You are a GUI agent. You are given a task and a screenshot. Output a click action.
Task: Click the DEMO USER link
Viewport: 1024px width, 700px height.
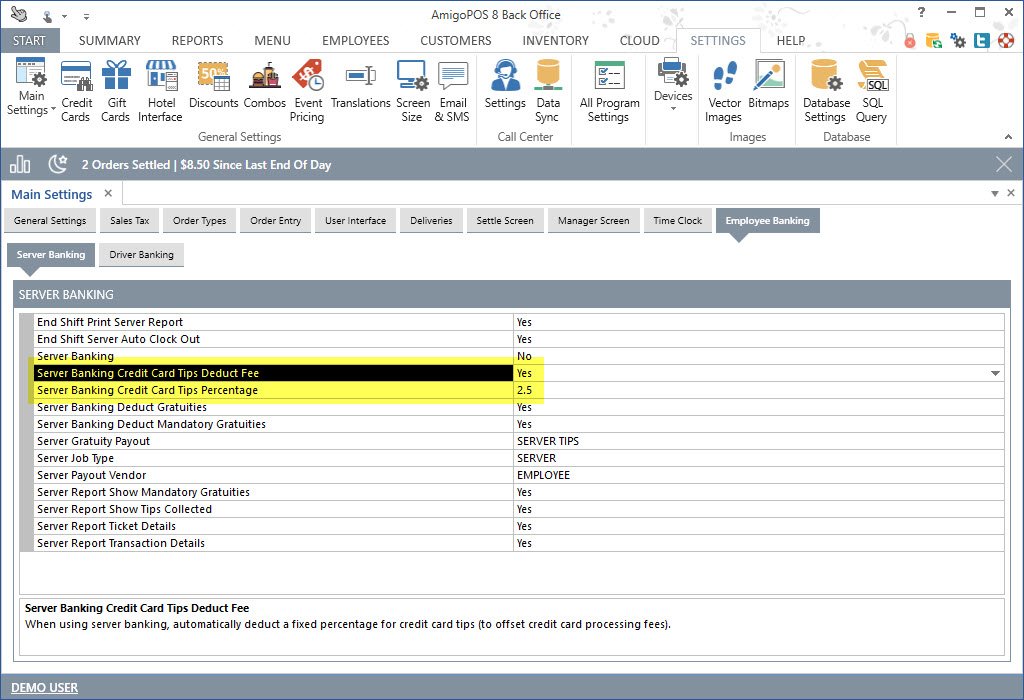tap(44, 687)
